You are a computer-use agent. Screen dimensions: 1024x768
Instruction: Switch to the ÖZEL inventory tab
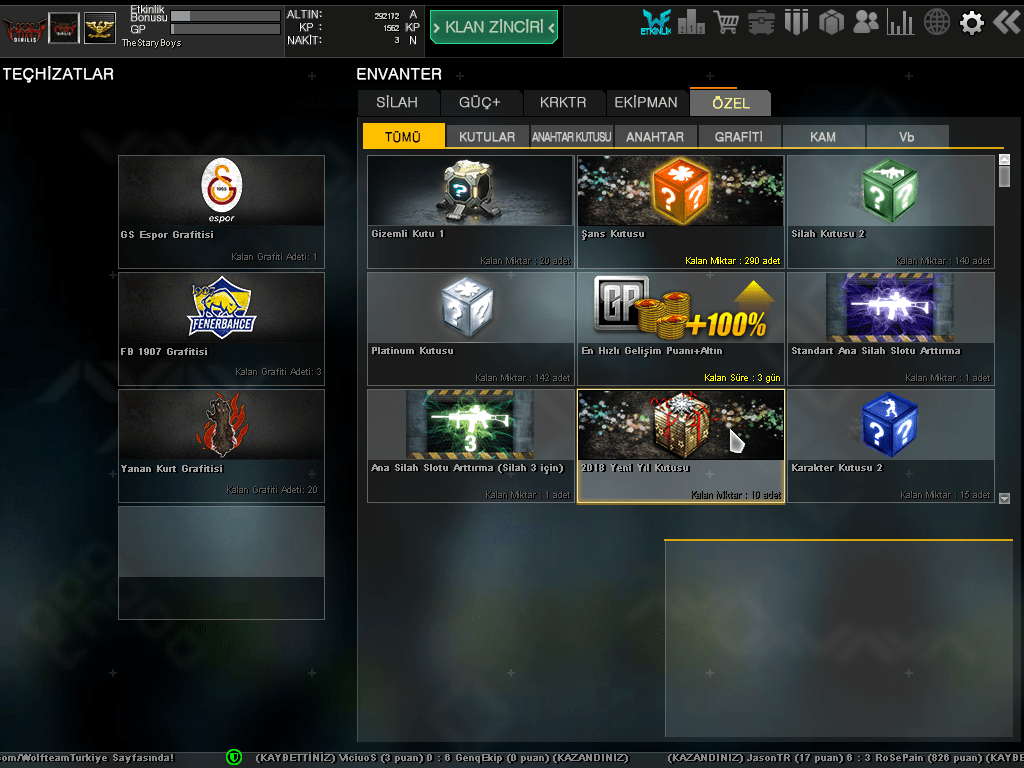pos(730,103)
